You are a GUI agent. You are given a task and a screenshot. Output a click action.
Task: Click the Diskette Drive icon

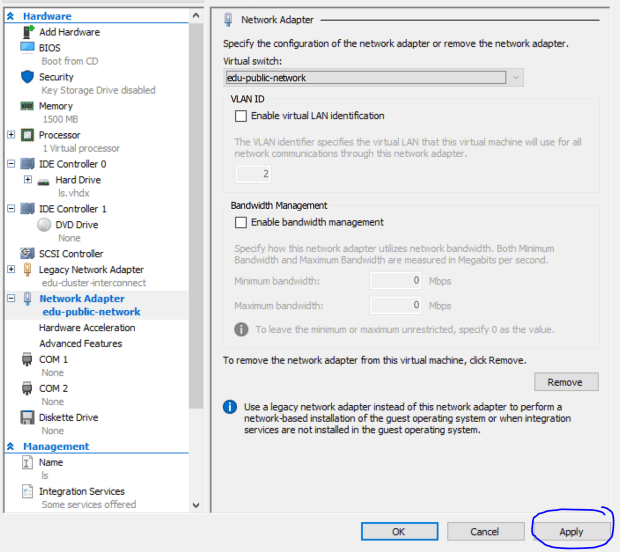point(27,417)
